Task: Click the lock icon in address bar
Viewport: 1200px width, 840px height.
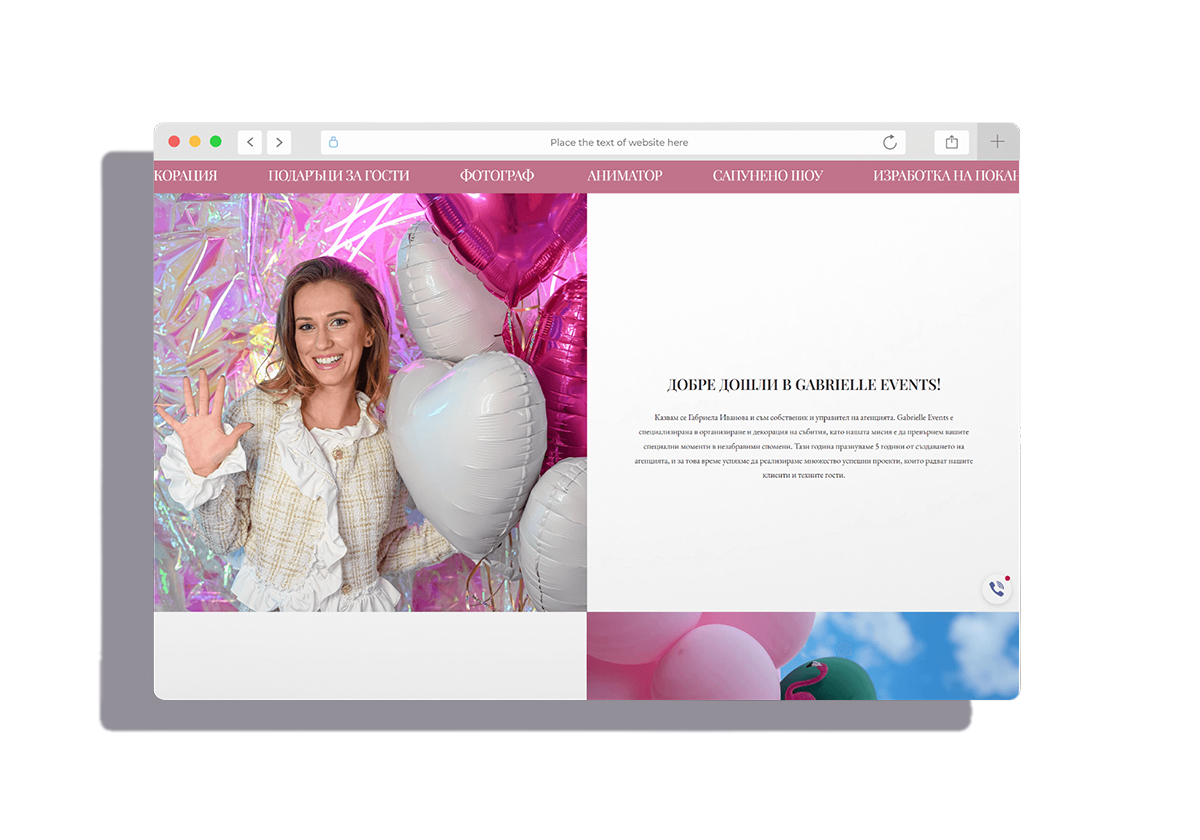Action: tap(334, 142)
